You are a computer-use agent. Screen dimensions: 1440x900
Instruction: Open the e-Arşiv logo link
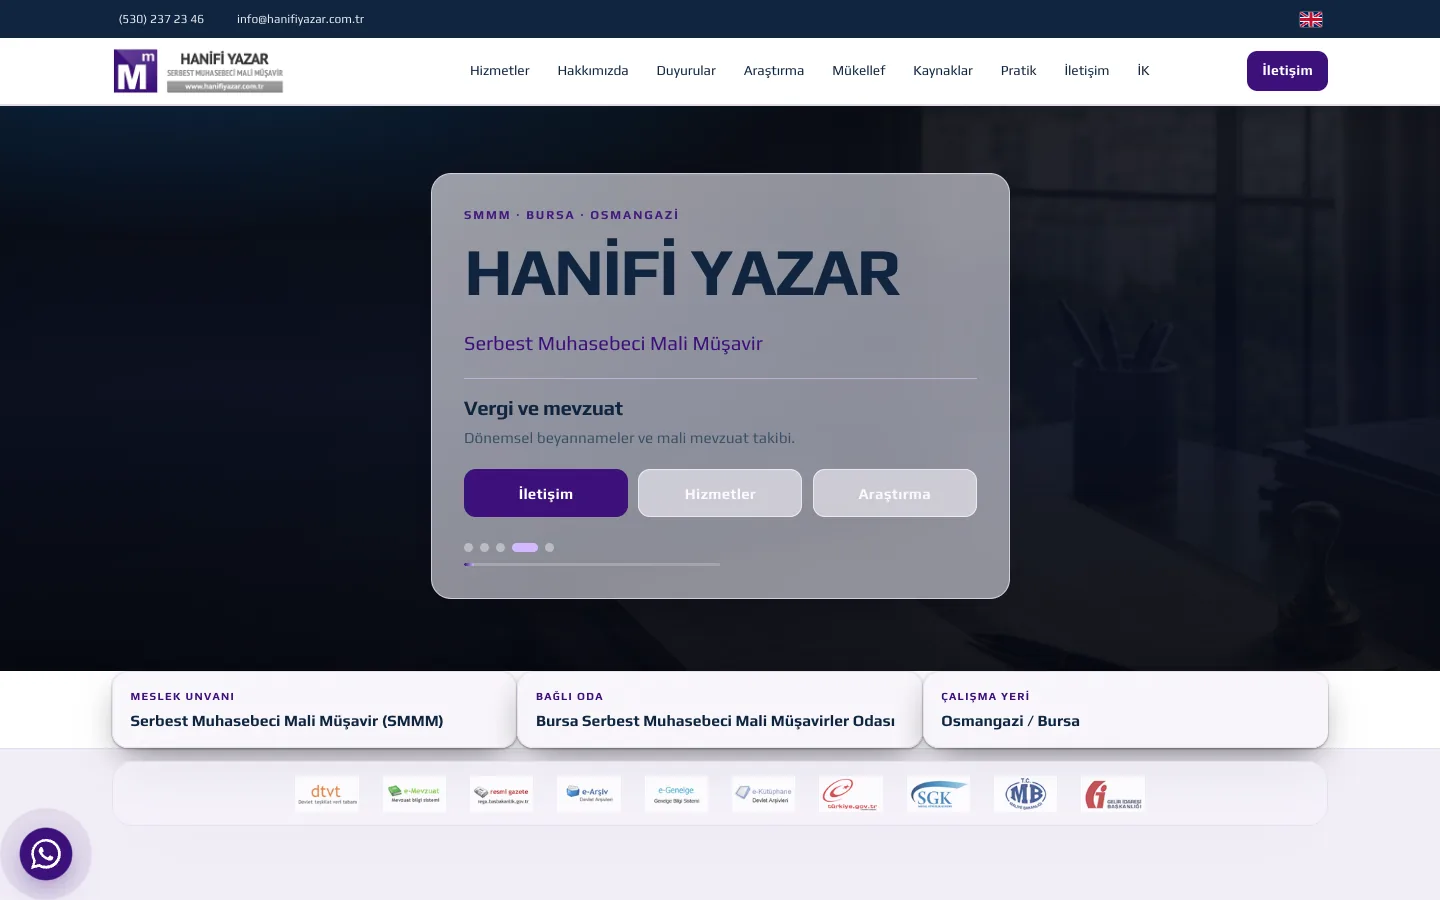[x=589, y=794]
